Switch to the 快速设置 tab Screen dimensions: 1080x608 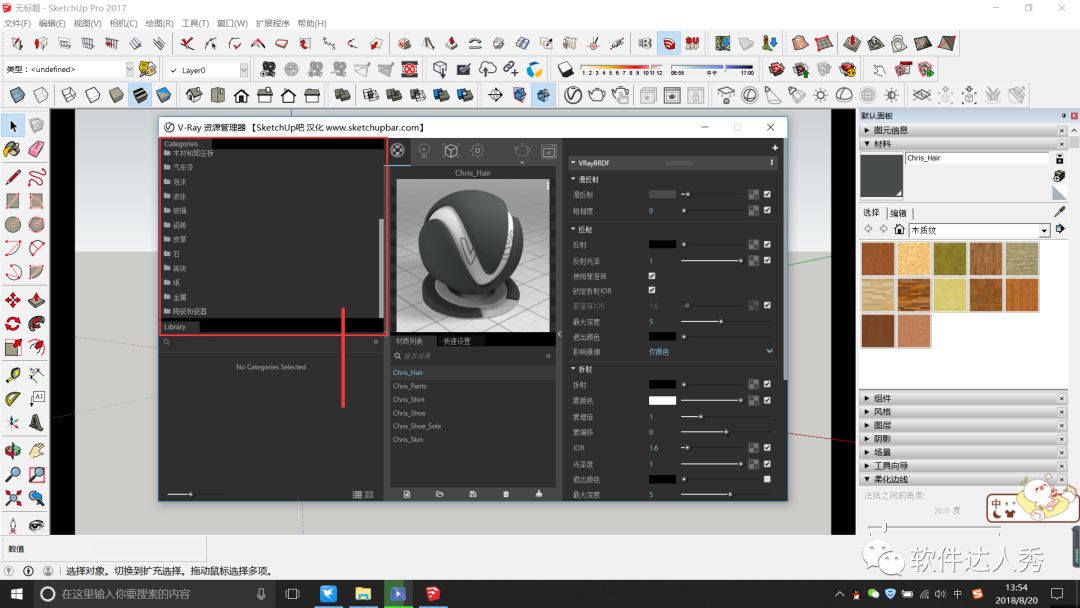pos(457,341)
